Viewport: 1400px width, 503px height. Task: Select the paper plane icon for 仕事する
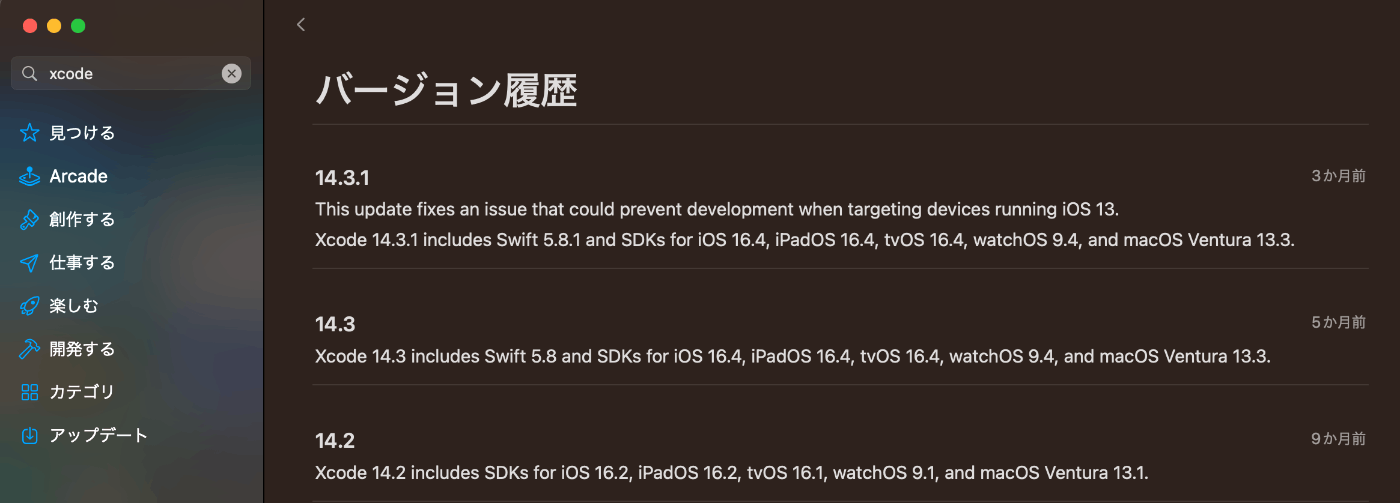29,263
